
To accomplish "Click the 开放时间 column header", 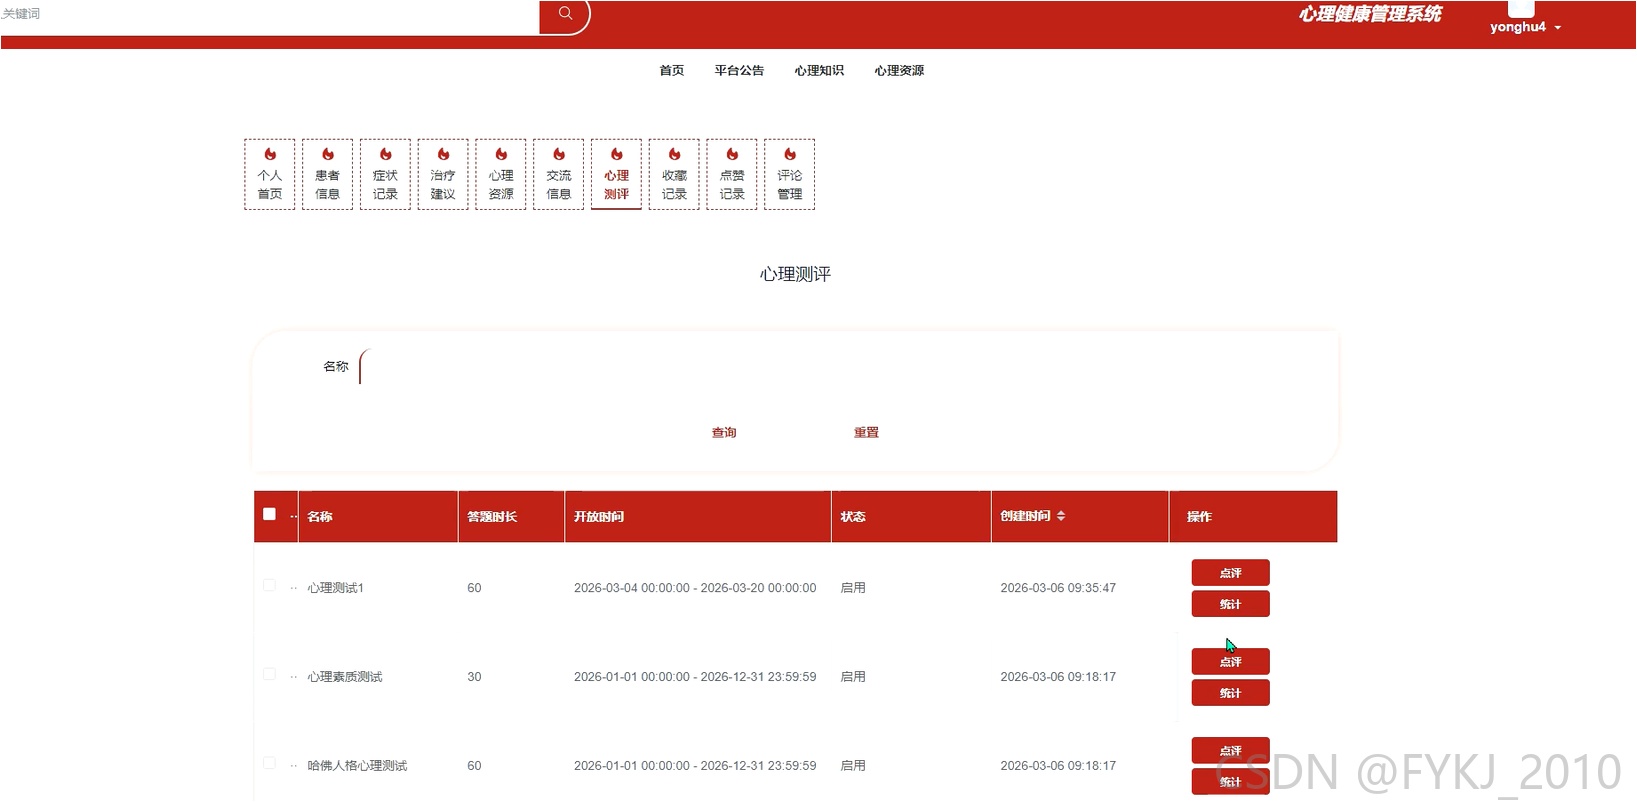I will pyautogui.click(x=698, y=517).
